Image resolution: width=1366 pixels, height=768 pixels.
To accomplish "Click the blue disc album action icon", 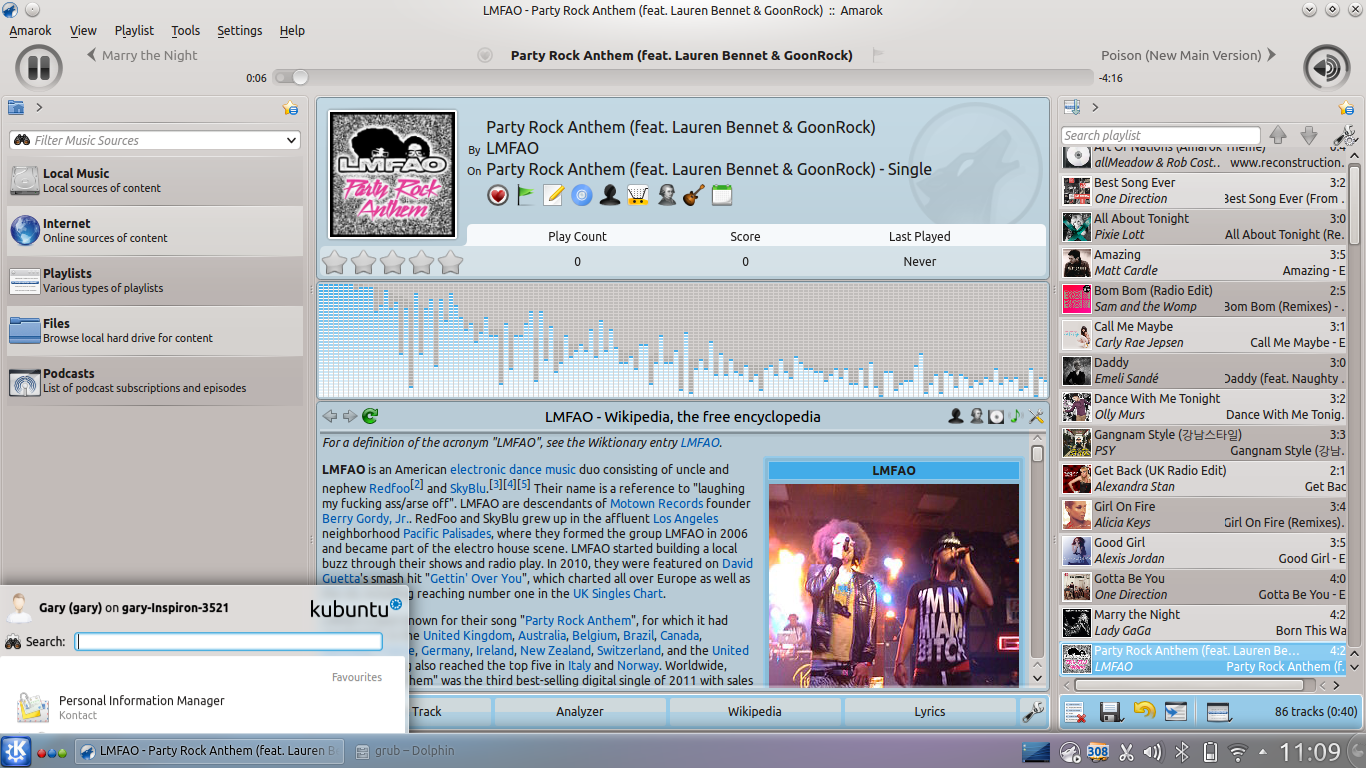I will (x=582, y=196).
